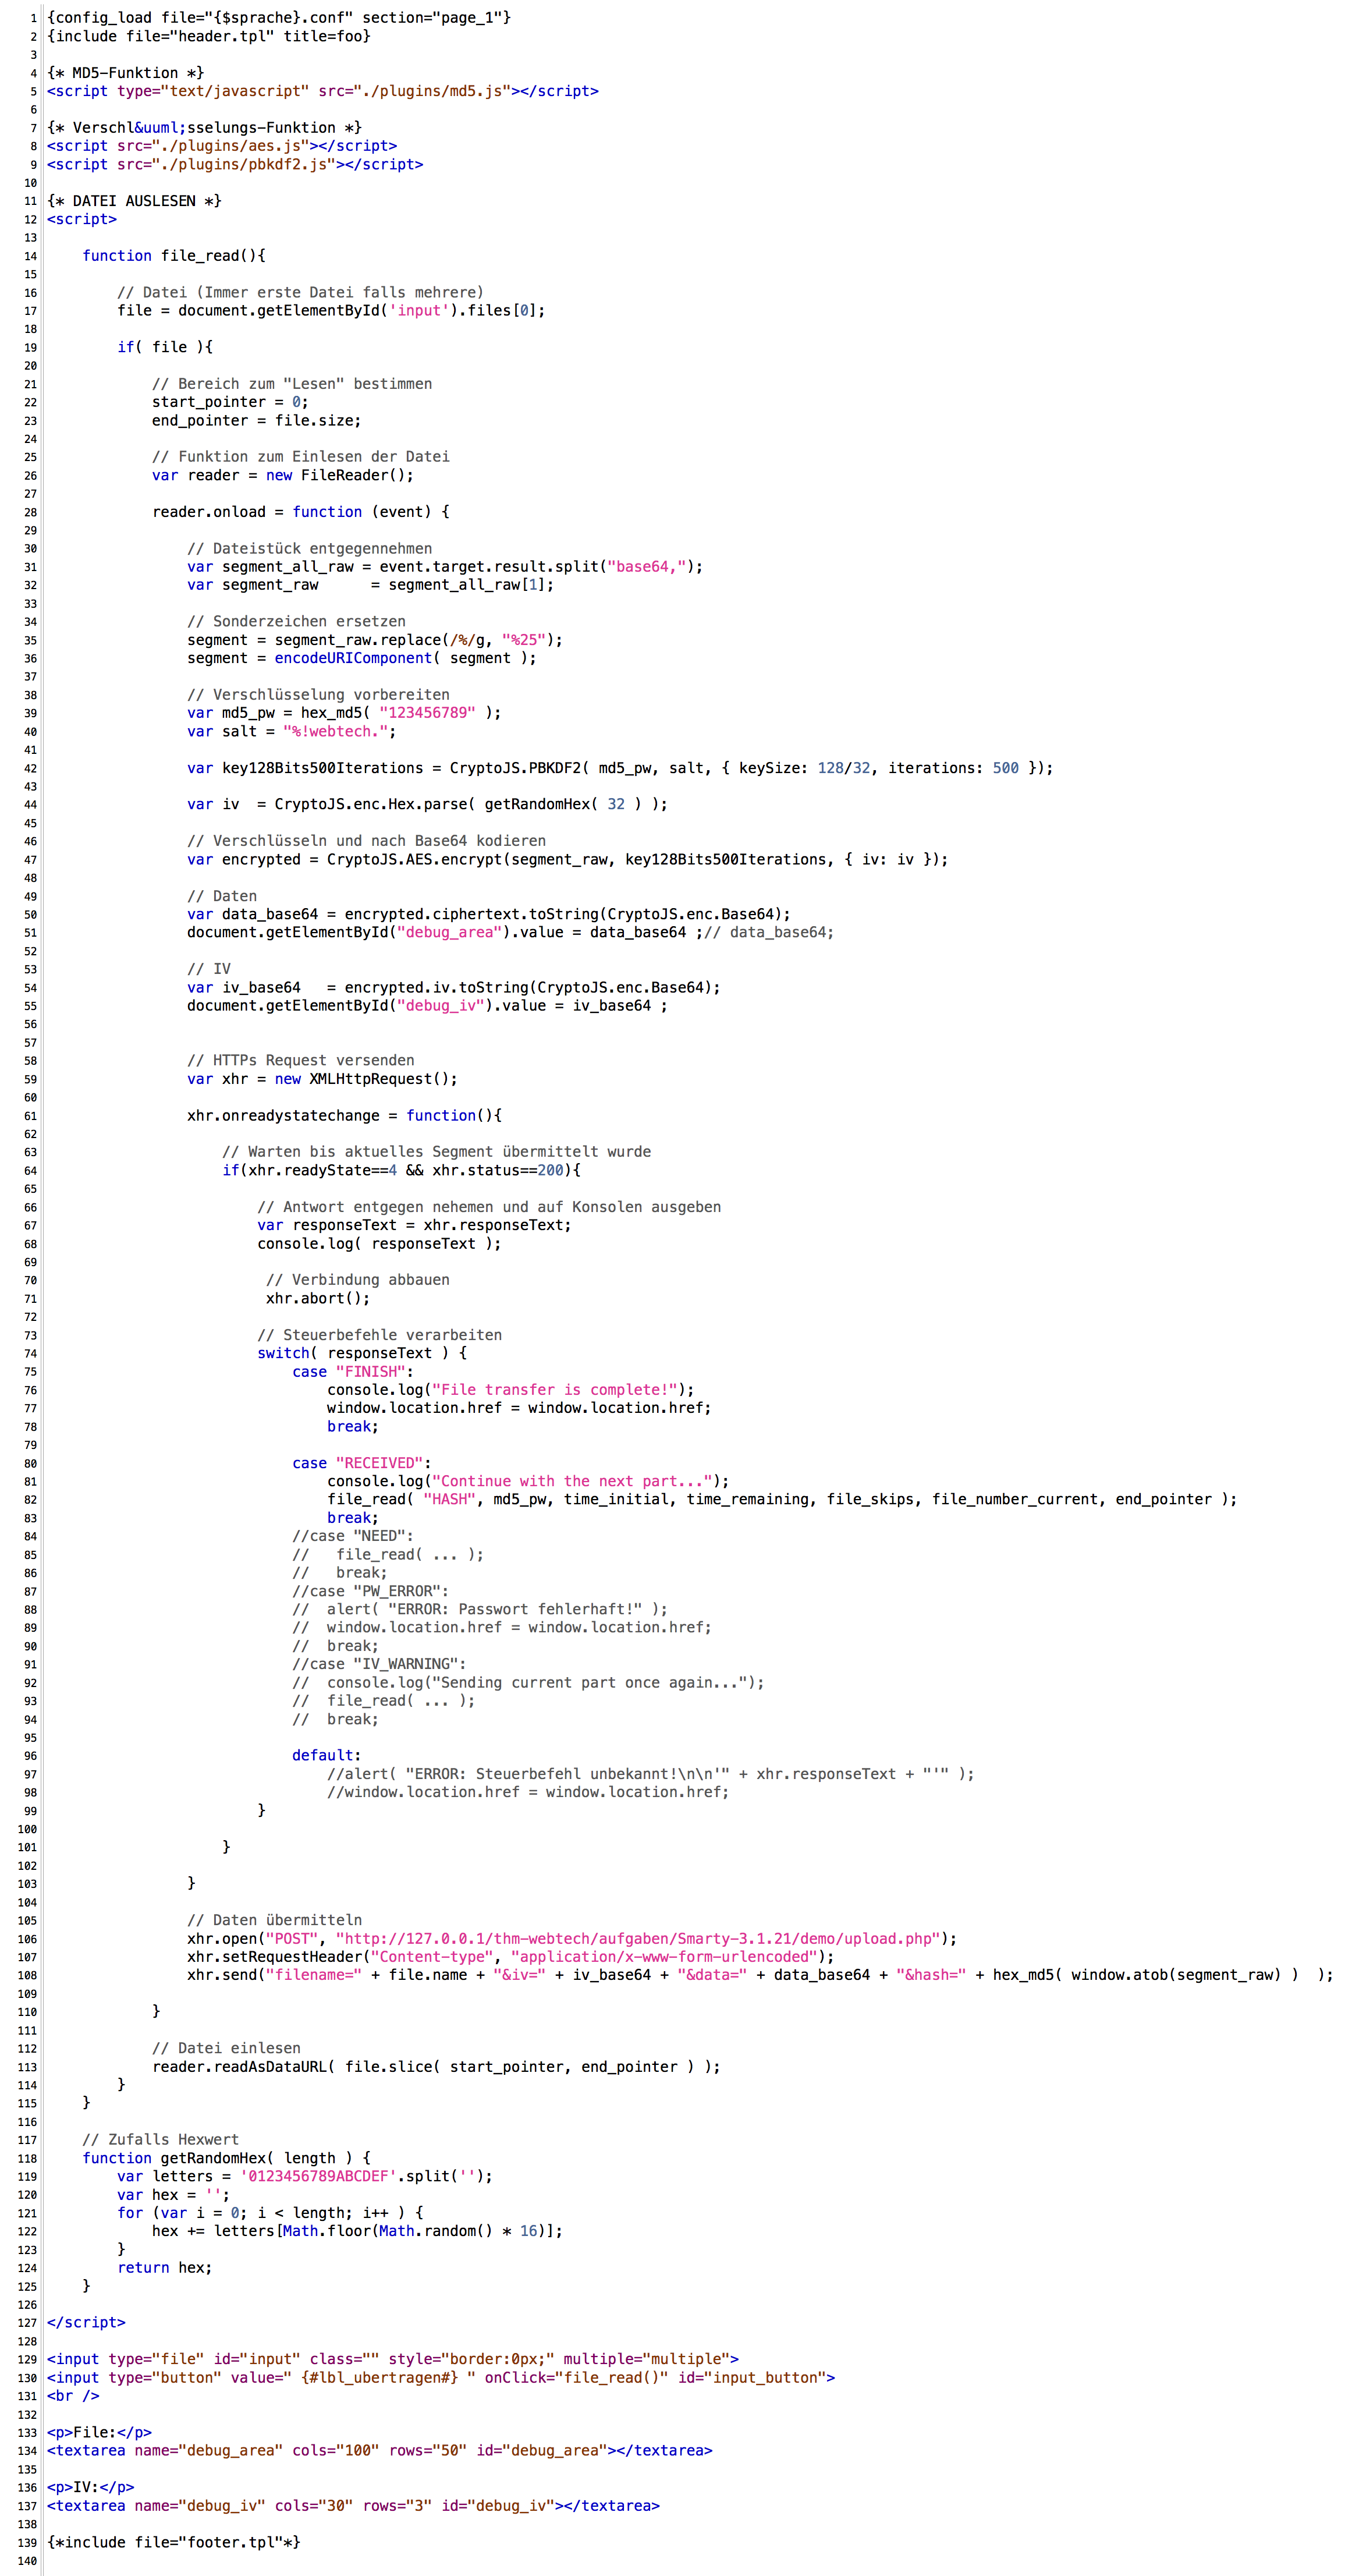Click the Math.floor(Math.random() line
1359x2576 pixels.
357,2231
